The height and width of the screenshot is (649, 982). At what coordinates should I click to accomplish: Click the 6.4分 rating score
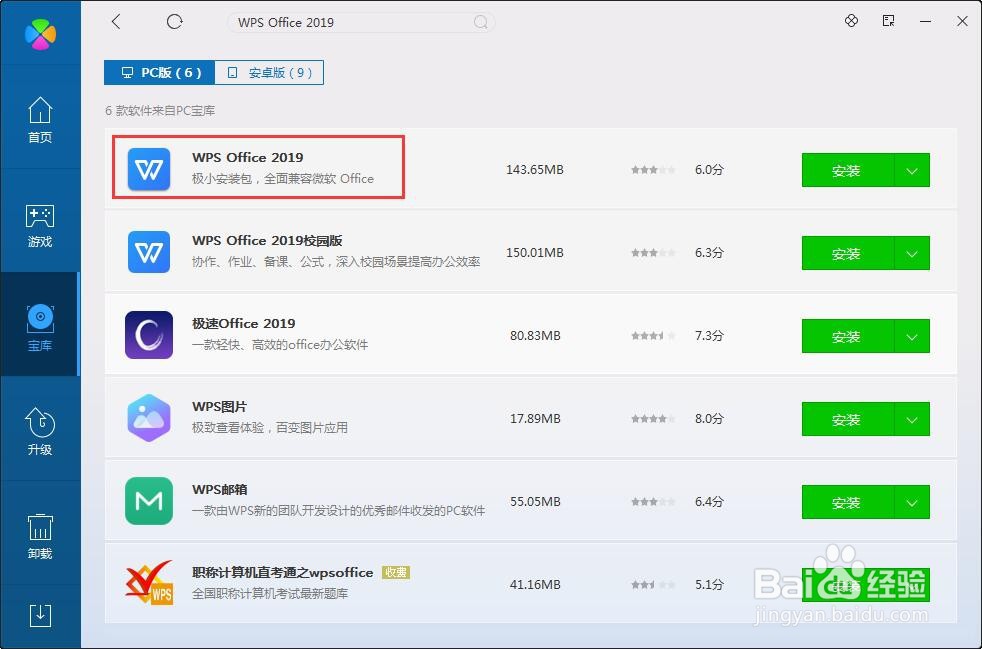[x=709, y=502]
